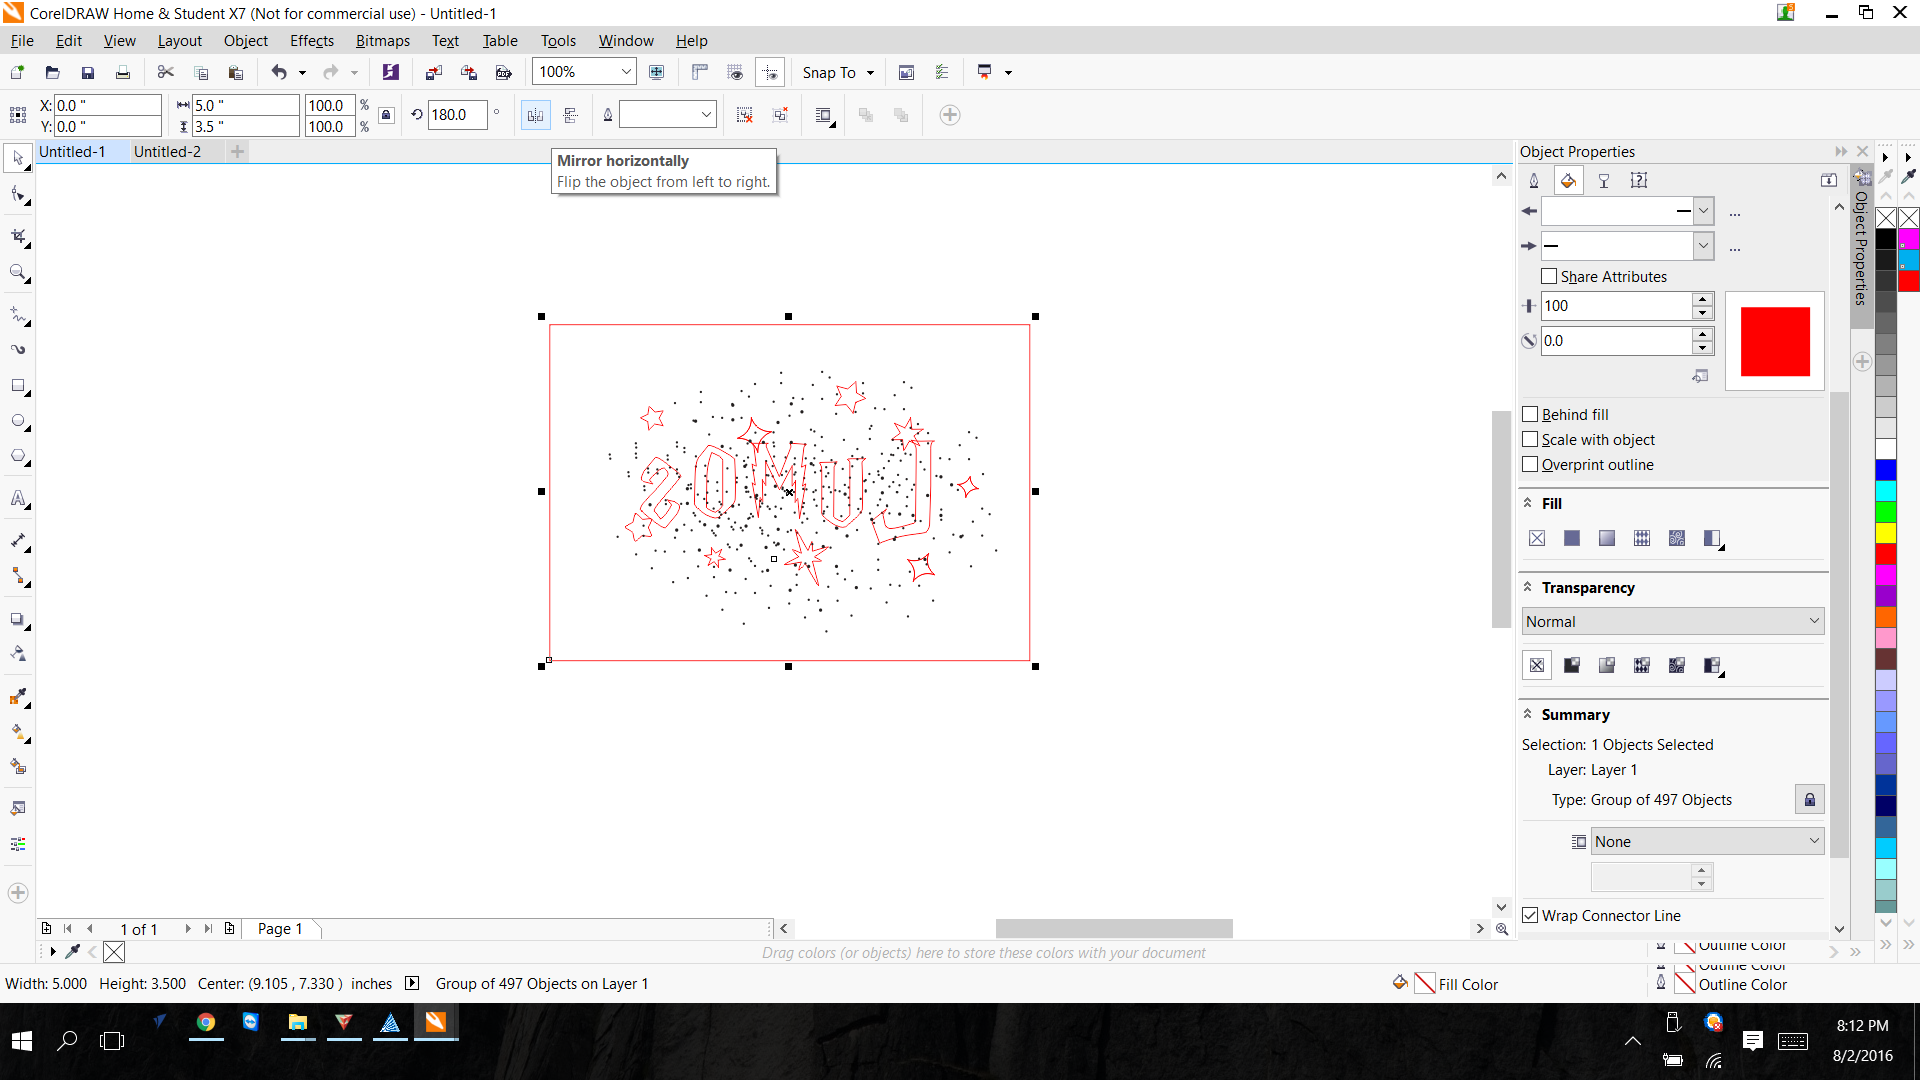Uncheck Wrap Connector Line checkbox

(x=1530, y=915)
